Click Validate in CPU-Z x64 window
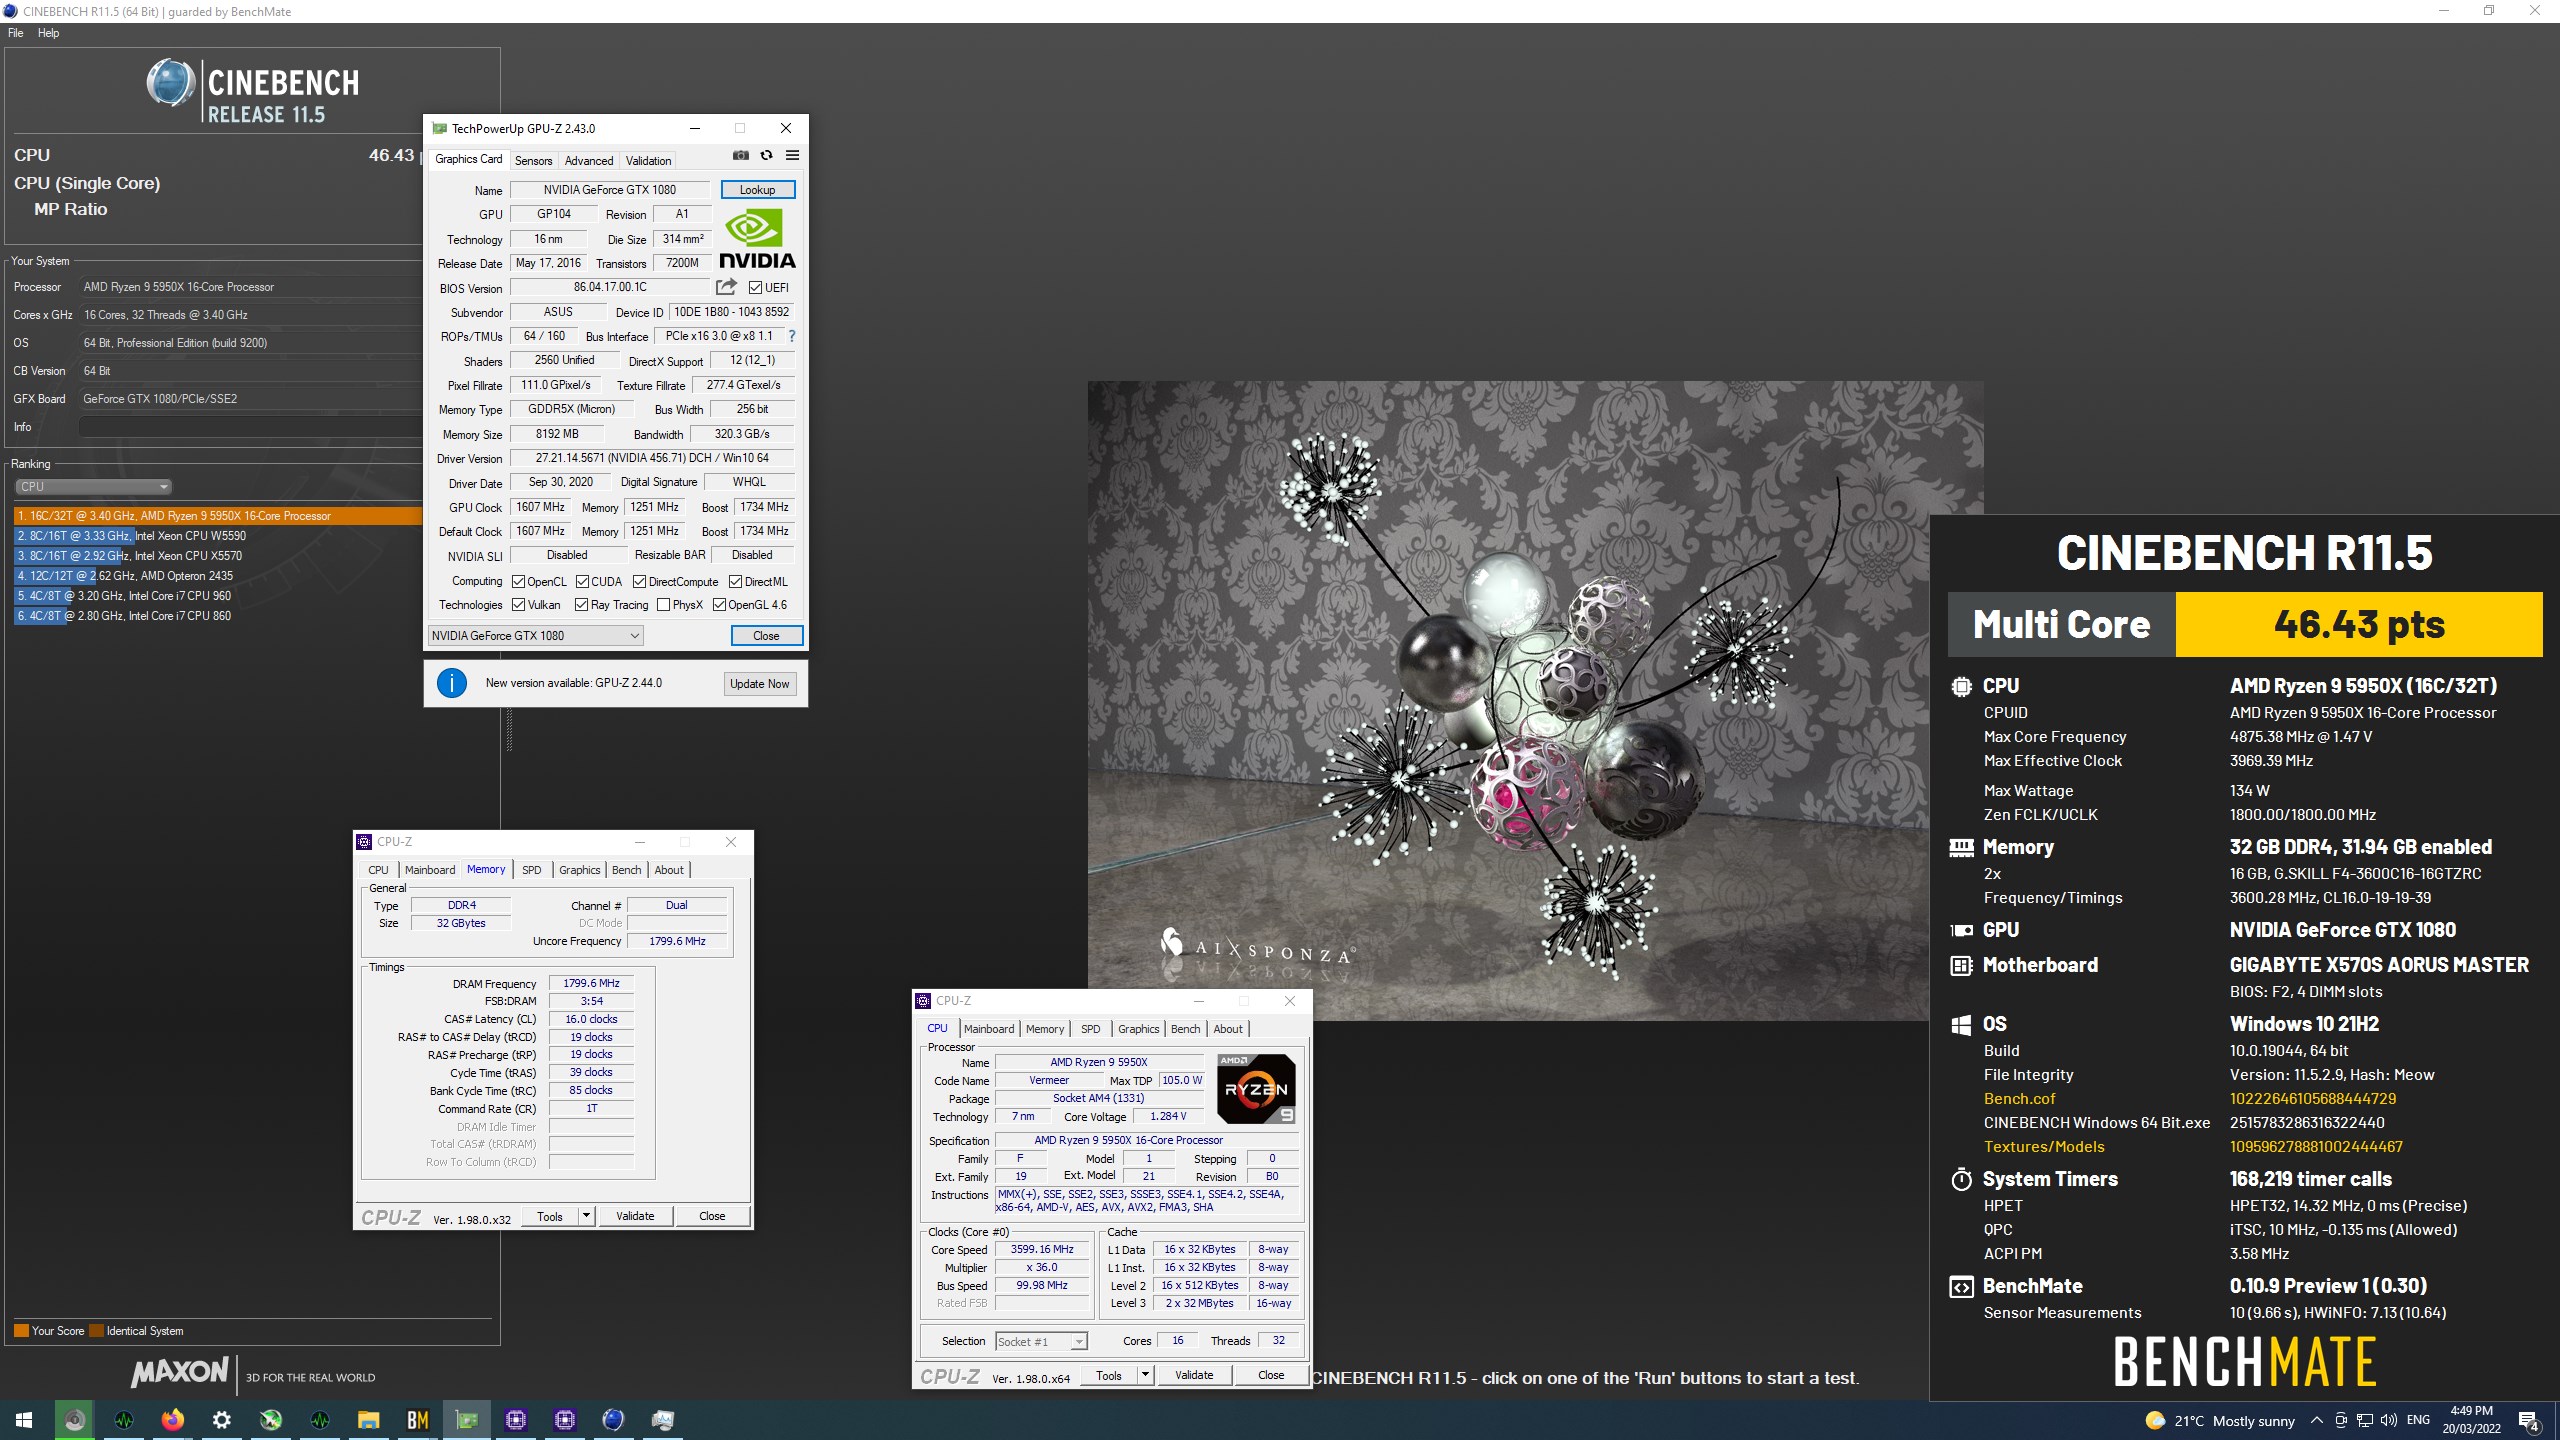The image size is (2560, 1440). point(1194,1376)
